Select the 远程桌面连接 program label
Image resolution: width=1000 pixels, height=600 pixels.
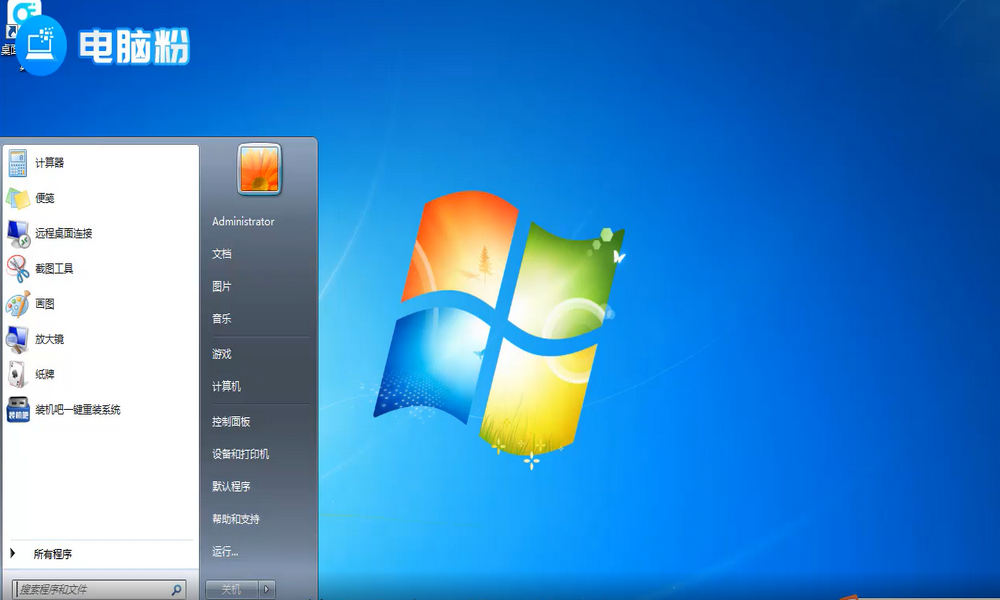click(x=64, y=233)
